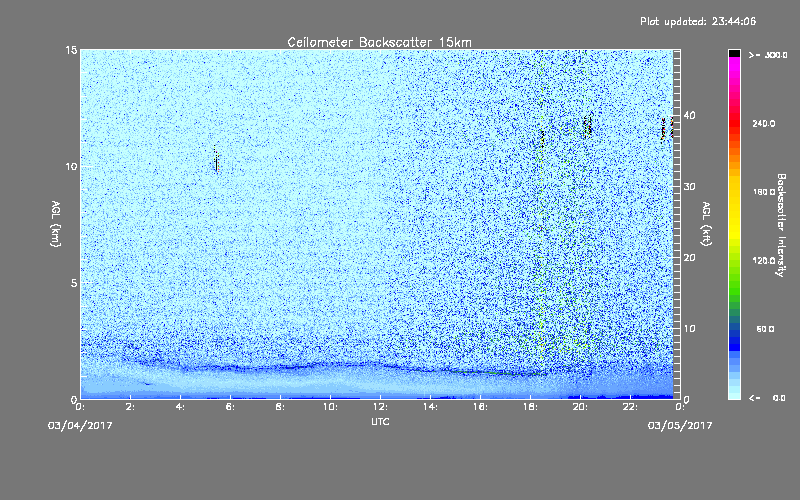Click the colorbar value 180.0
The image size is (800, 500).
764,192
